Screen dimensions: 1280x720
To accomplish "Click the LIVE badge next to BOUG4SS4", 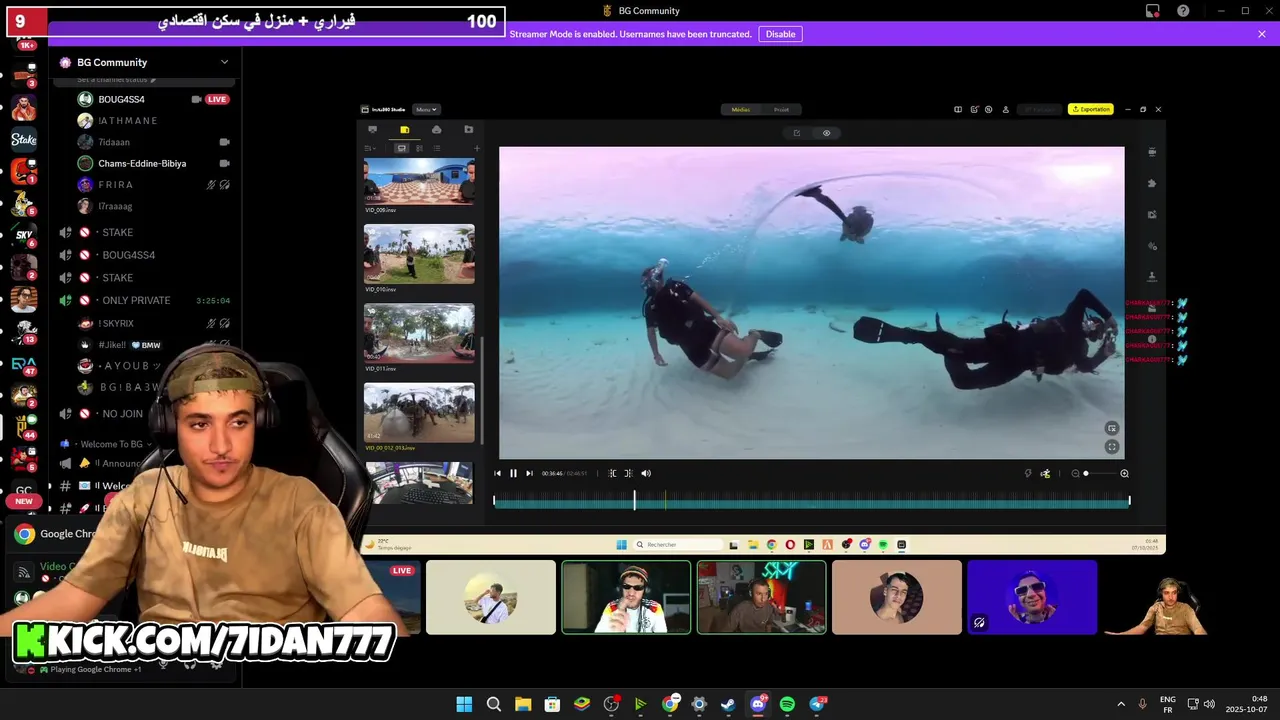I will coord(217,99).
